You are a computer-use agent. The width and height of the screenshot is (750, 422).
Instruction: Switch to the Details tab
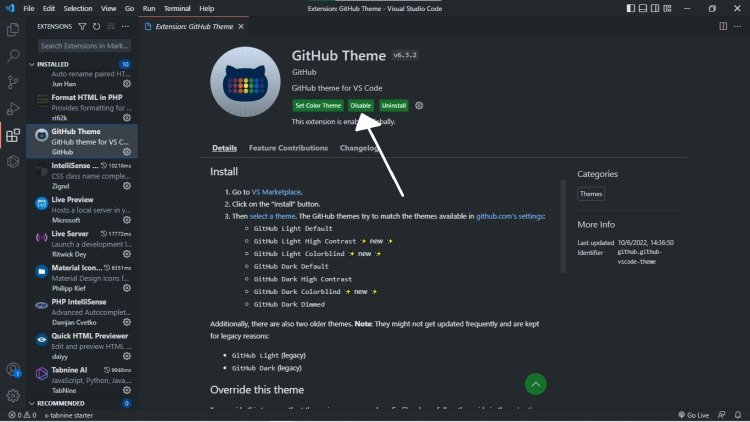coord(224,148)
